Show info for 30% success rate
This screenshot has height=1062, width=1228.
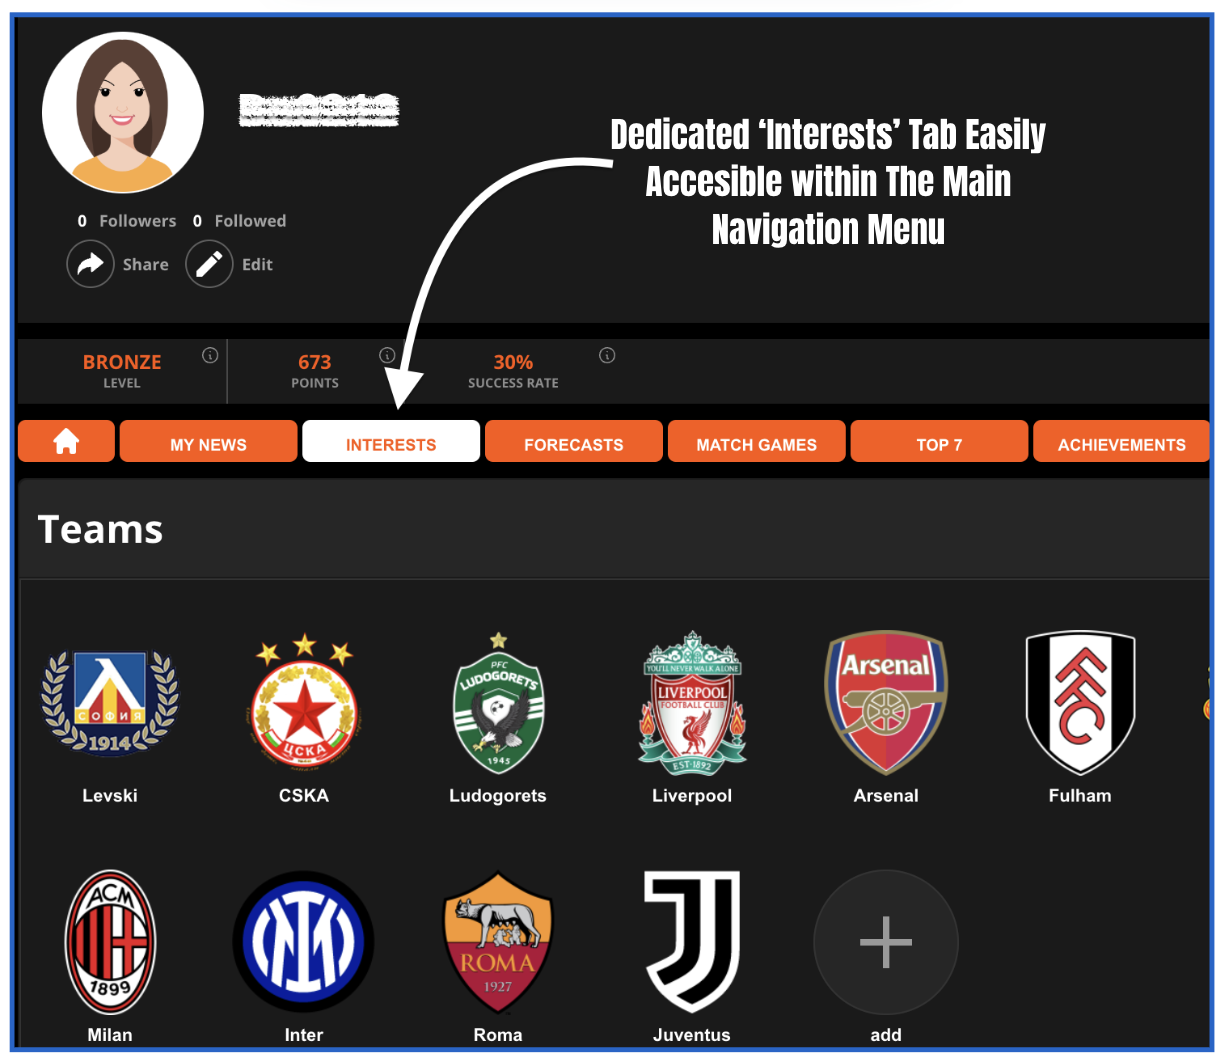[x=607, y=355]
